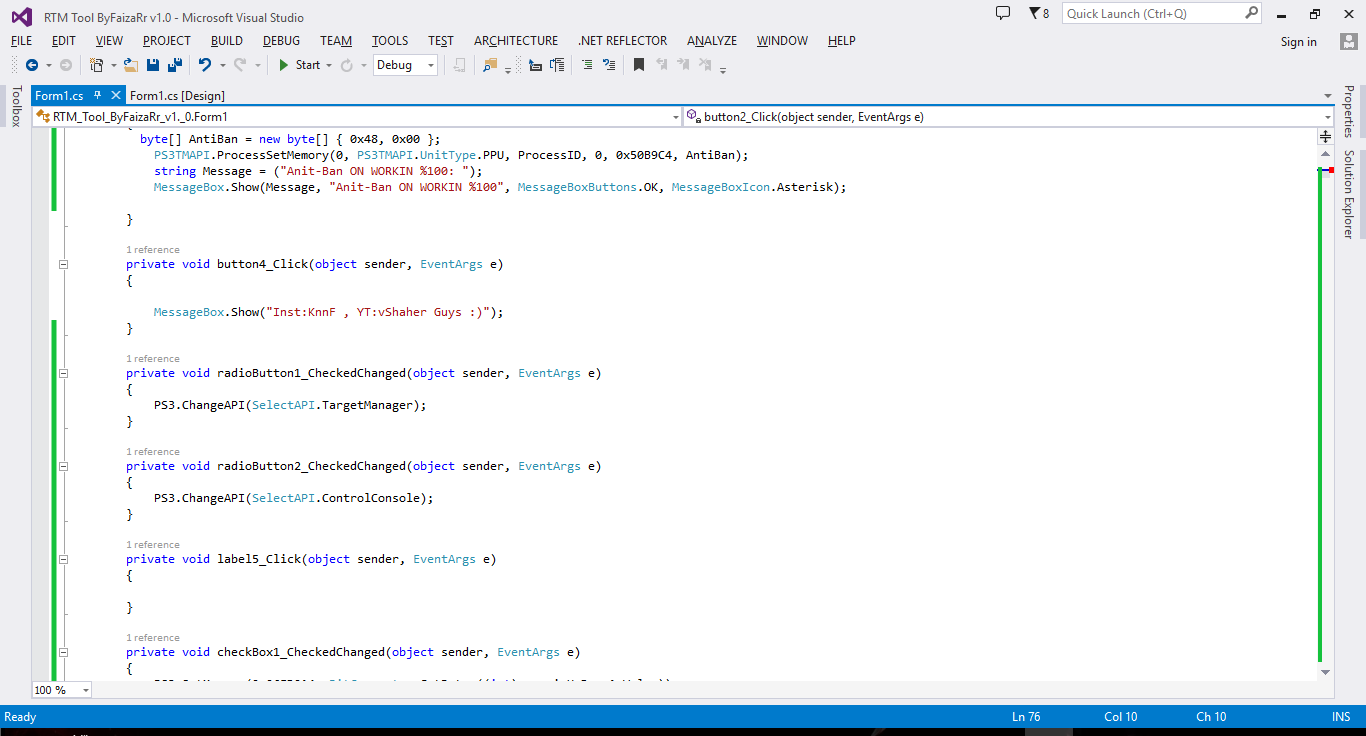Toggle bookmark with the bookmark icon
Viewport: 1366px width, 736px height.
click(639, 65)
